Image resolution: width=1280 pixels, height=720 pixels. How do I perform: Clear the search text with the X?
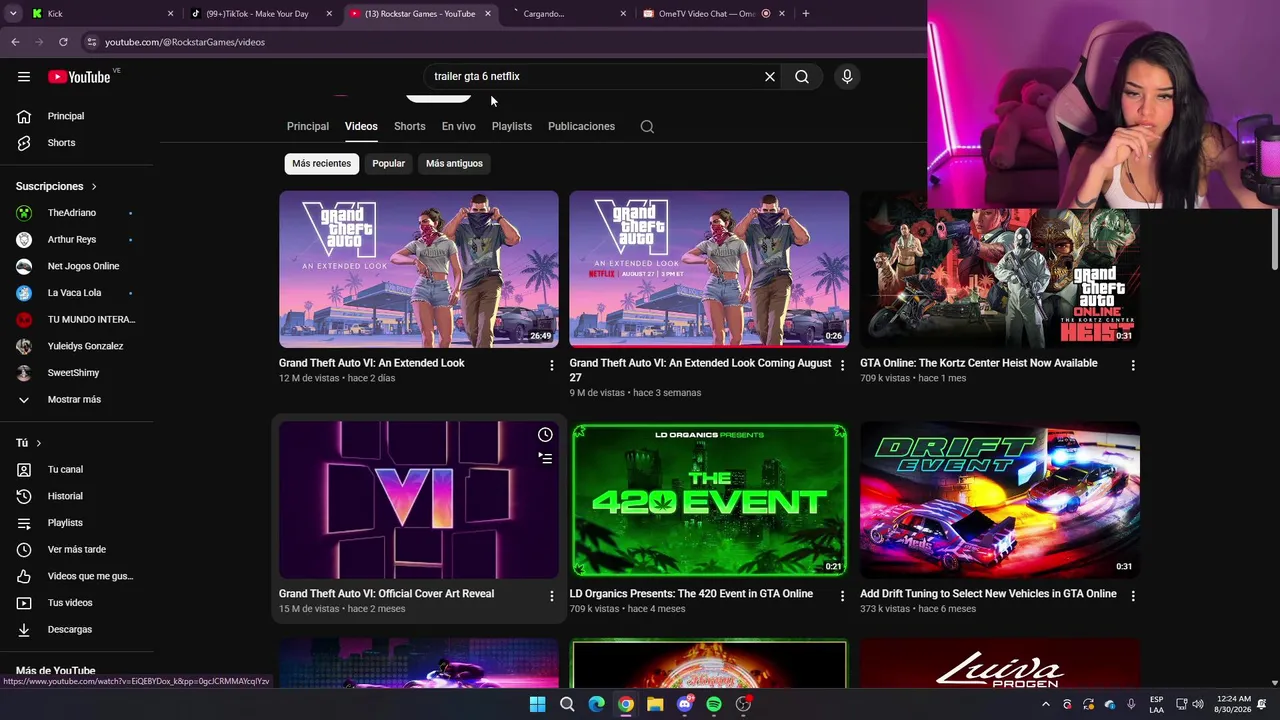coord(770,77)
